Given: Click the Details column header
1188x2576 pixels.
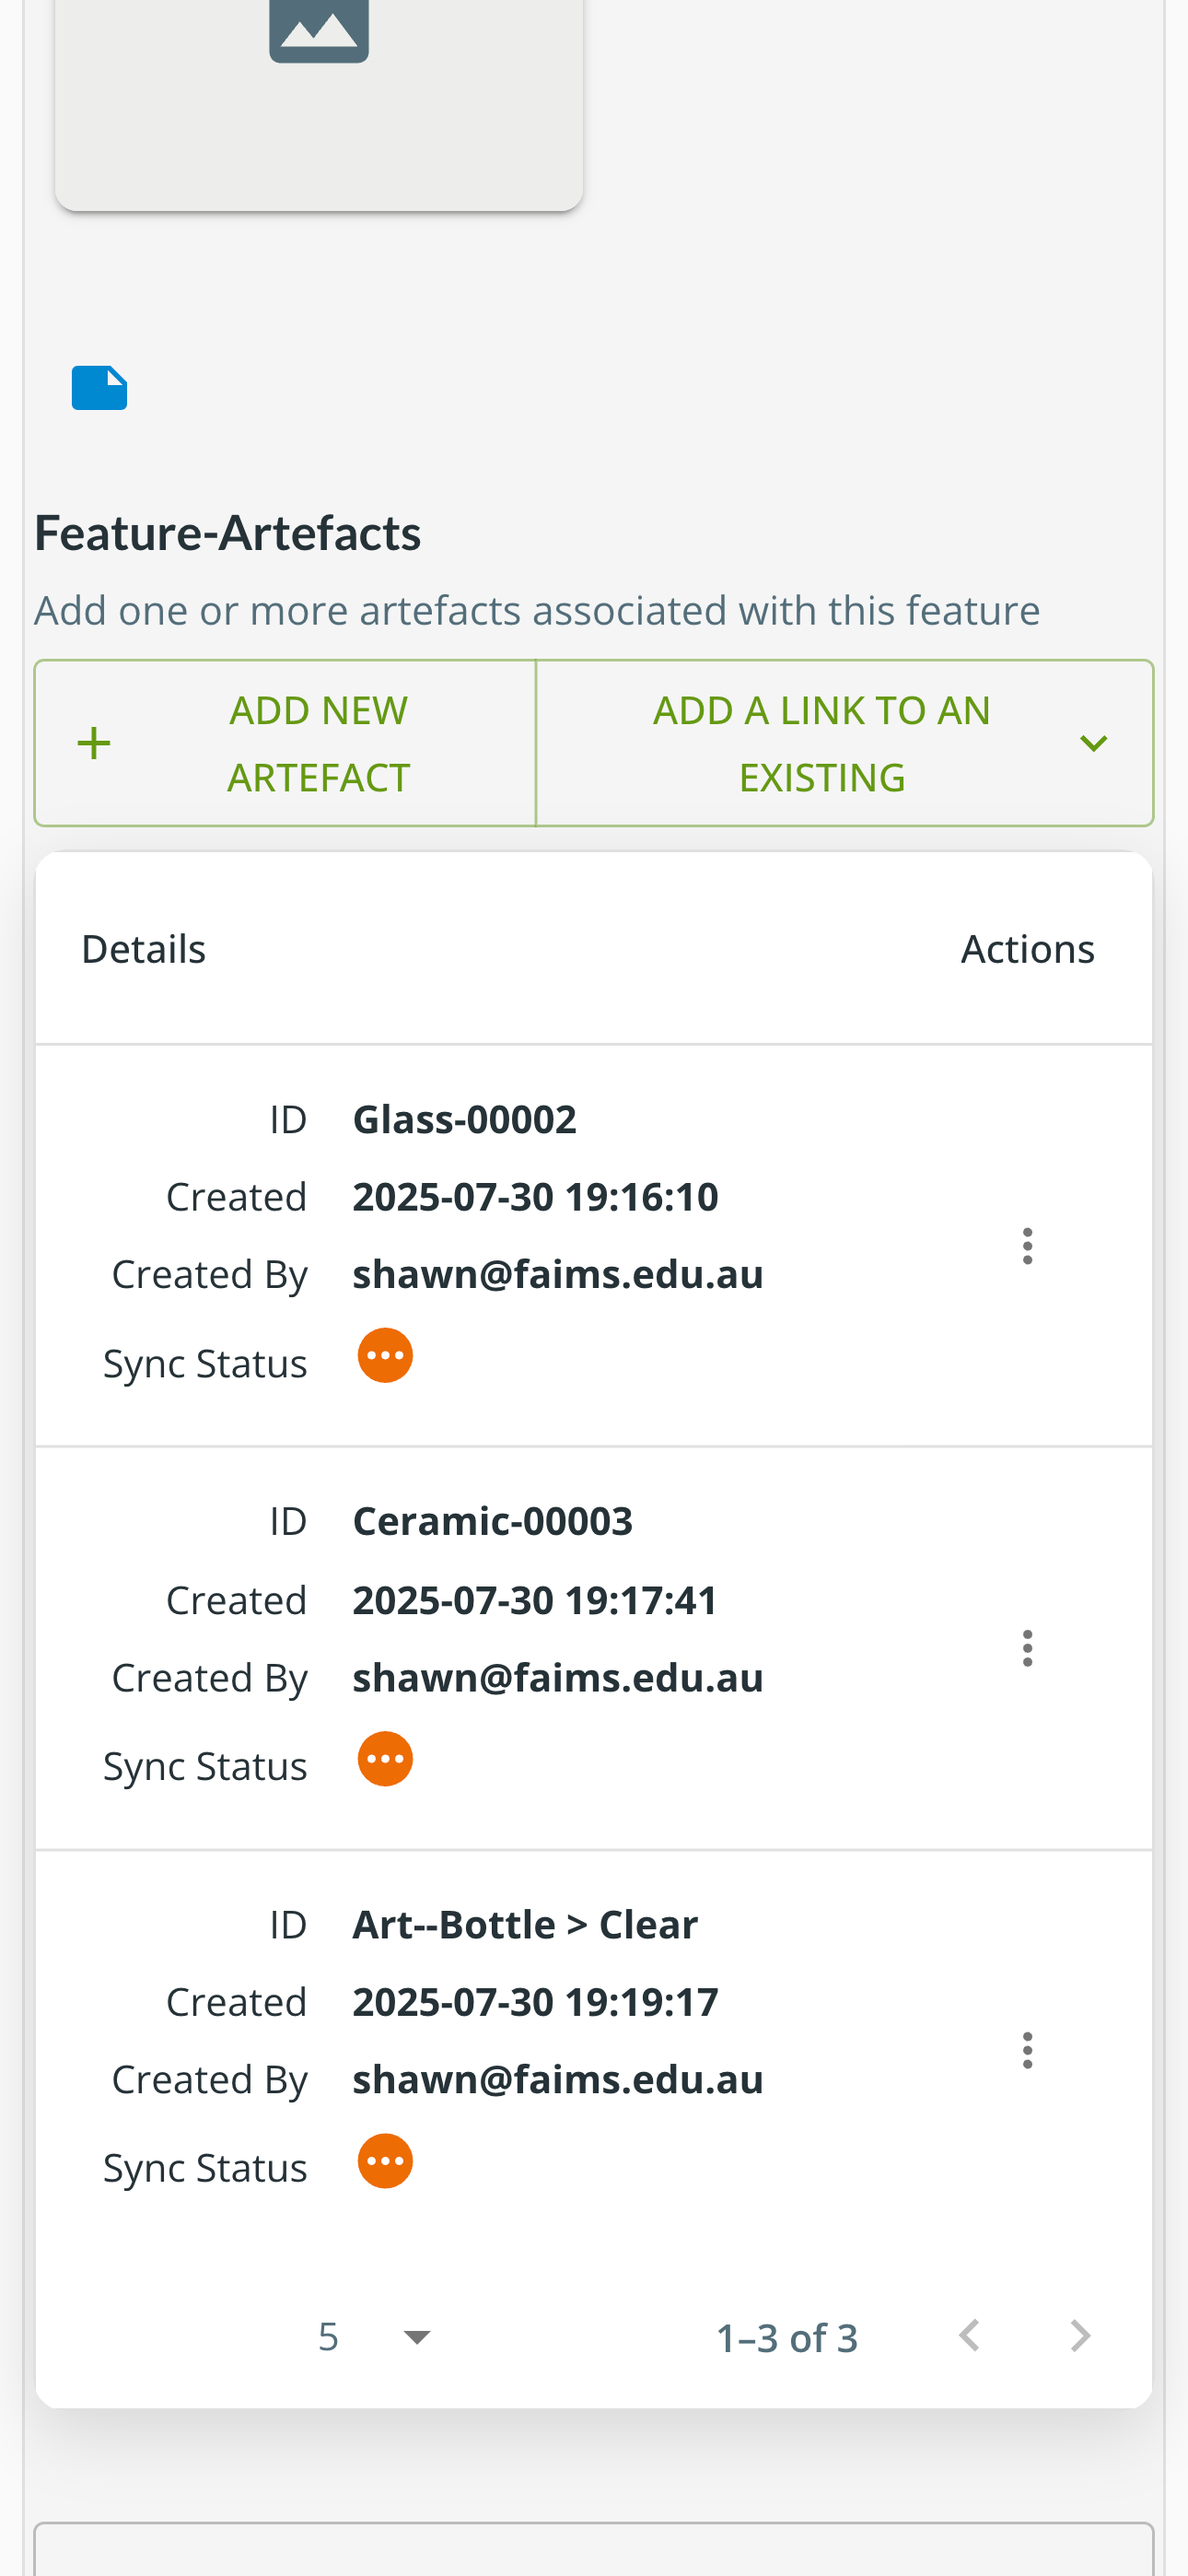Looking at the screenshot, I should pos(143,948).
